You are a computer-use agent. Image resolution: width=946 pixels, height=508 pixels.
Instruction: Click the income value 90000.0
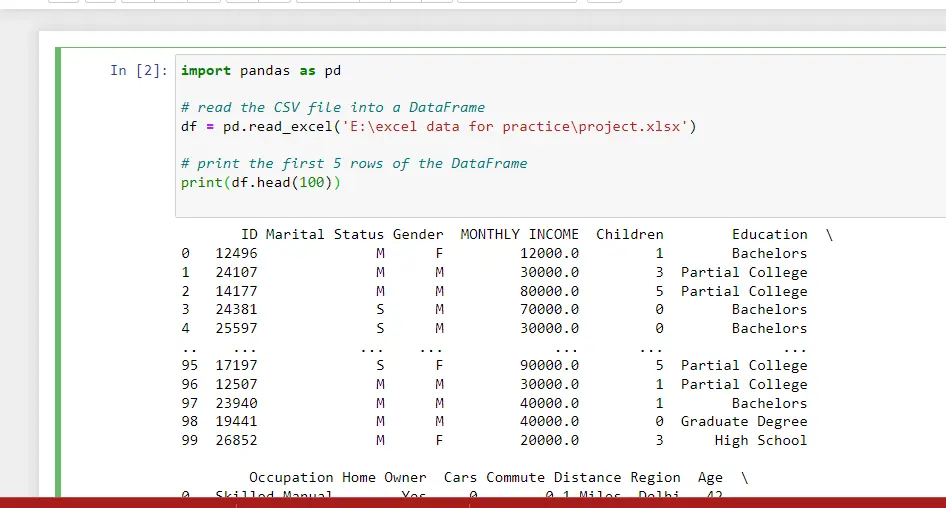(x=550, y=366)
